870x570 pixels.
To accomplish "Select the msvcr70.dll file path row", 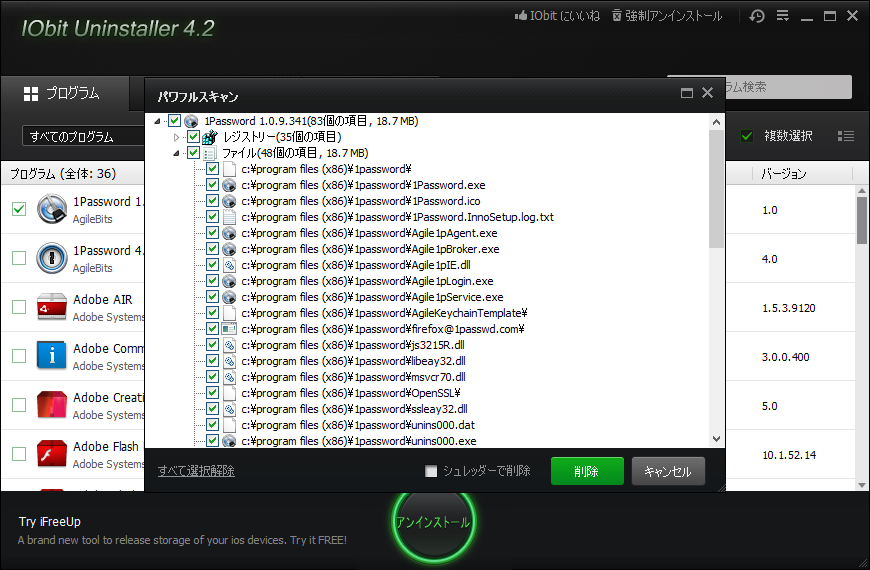I will coord(353,377).
